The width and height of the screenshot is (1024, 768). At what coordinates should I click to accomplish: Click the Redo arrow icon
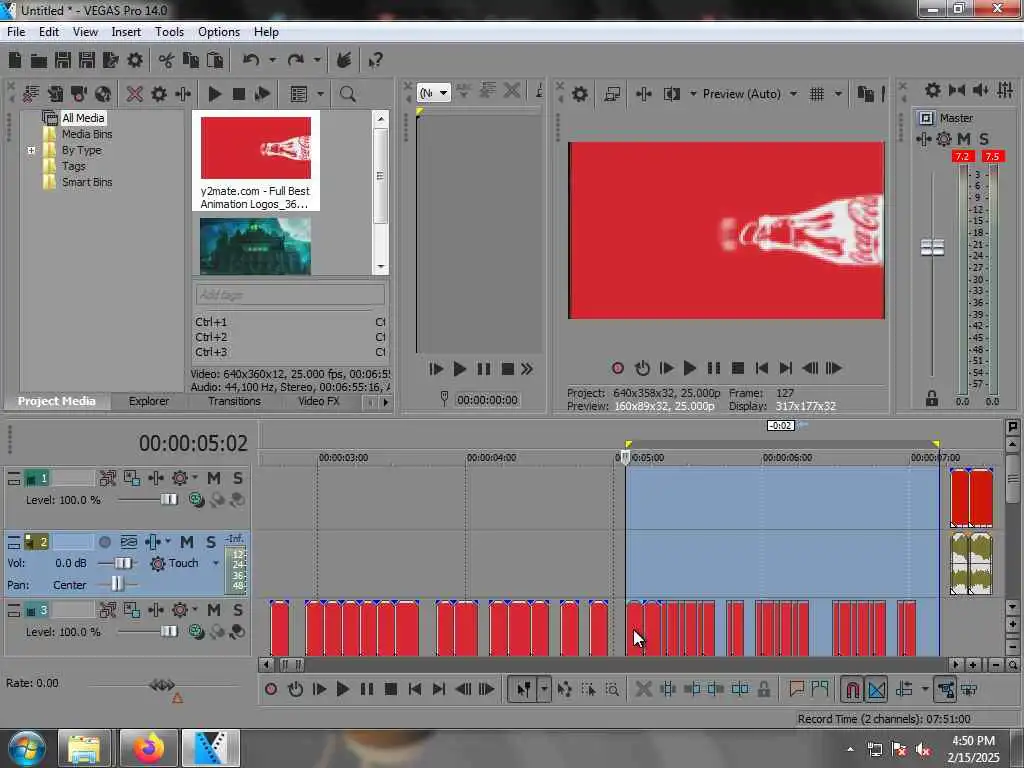click(x=296, y=61)
